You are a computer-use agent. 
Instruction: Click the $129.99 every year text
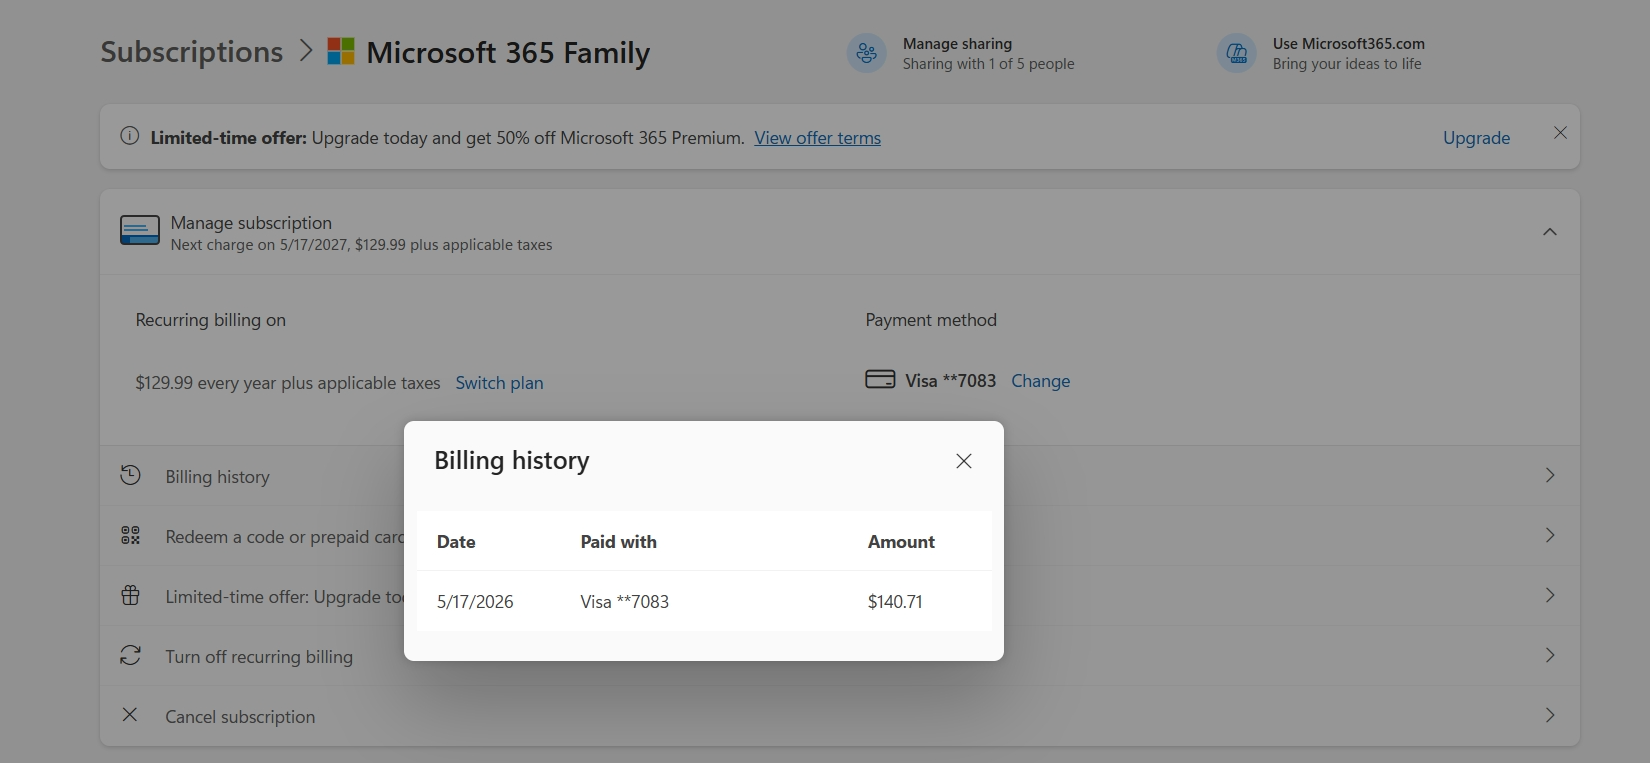288,383
